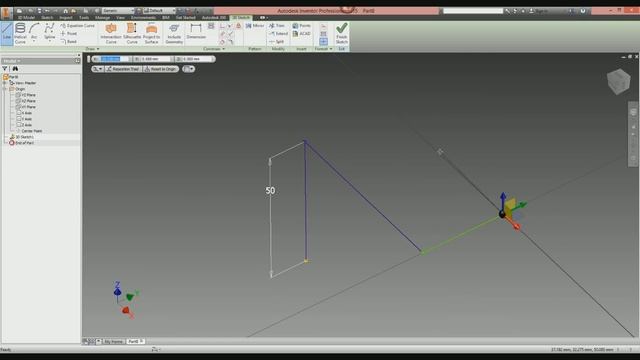This screenshot has width=640, height=360.
Task: Select the Extend tool
Action: coord(278,33)
